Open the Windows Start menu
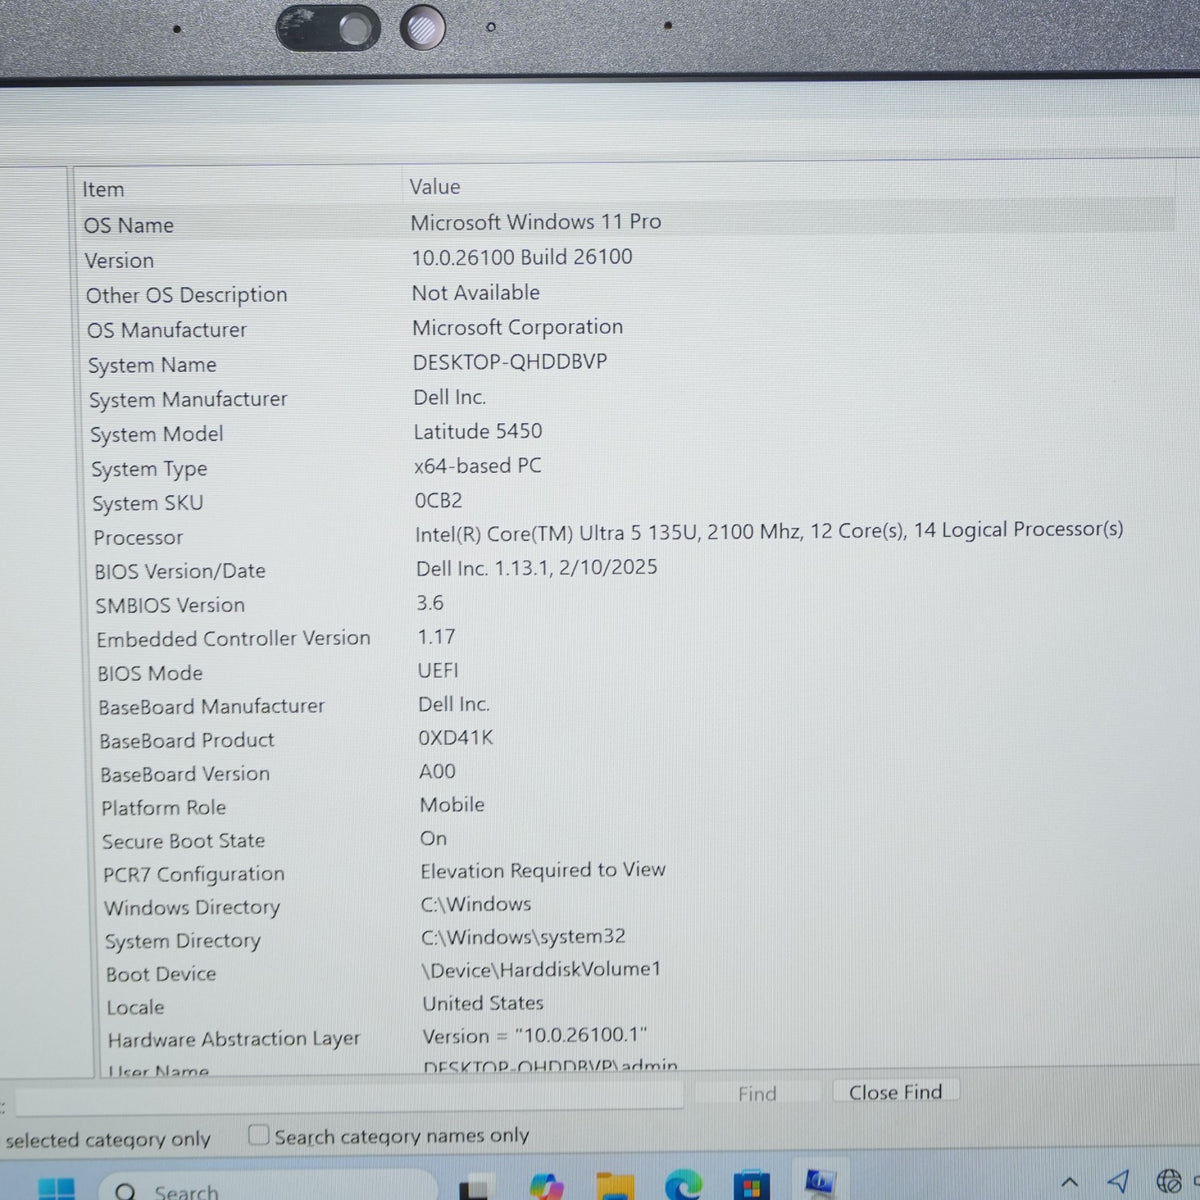Screen dimensions: 1200x1200 tap(56, 1189)
